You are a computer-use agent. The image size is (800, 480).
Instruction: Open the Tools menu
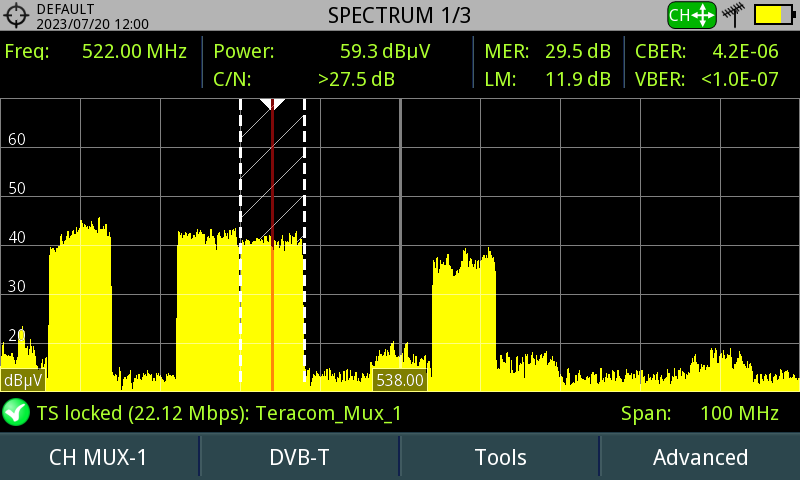click(x=500, y=457)
